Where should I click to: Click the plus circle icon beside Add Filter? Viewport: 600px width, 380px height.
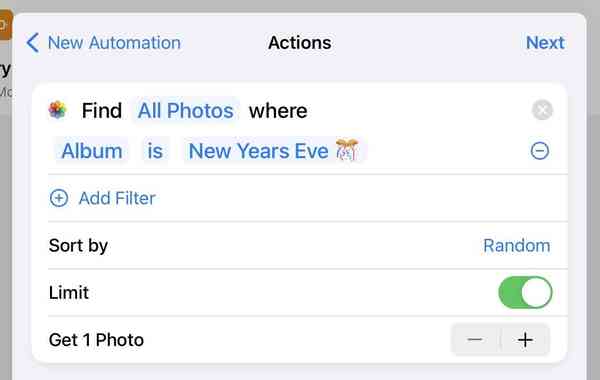[x=59, y=198]
